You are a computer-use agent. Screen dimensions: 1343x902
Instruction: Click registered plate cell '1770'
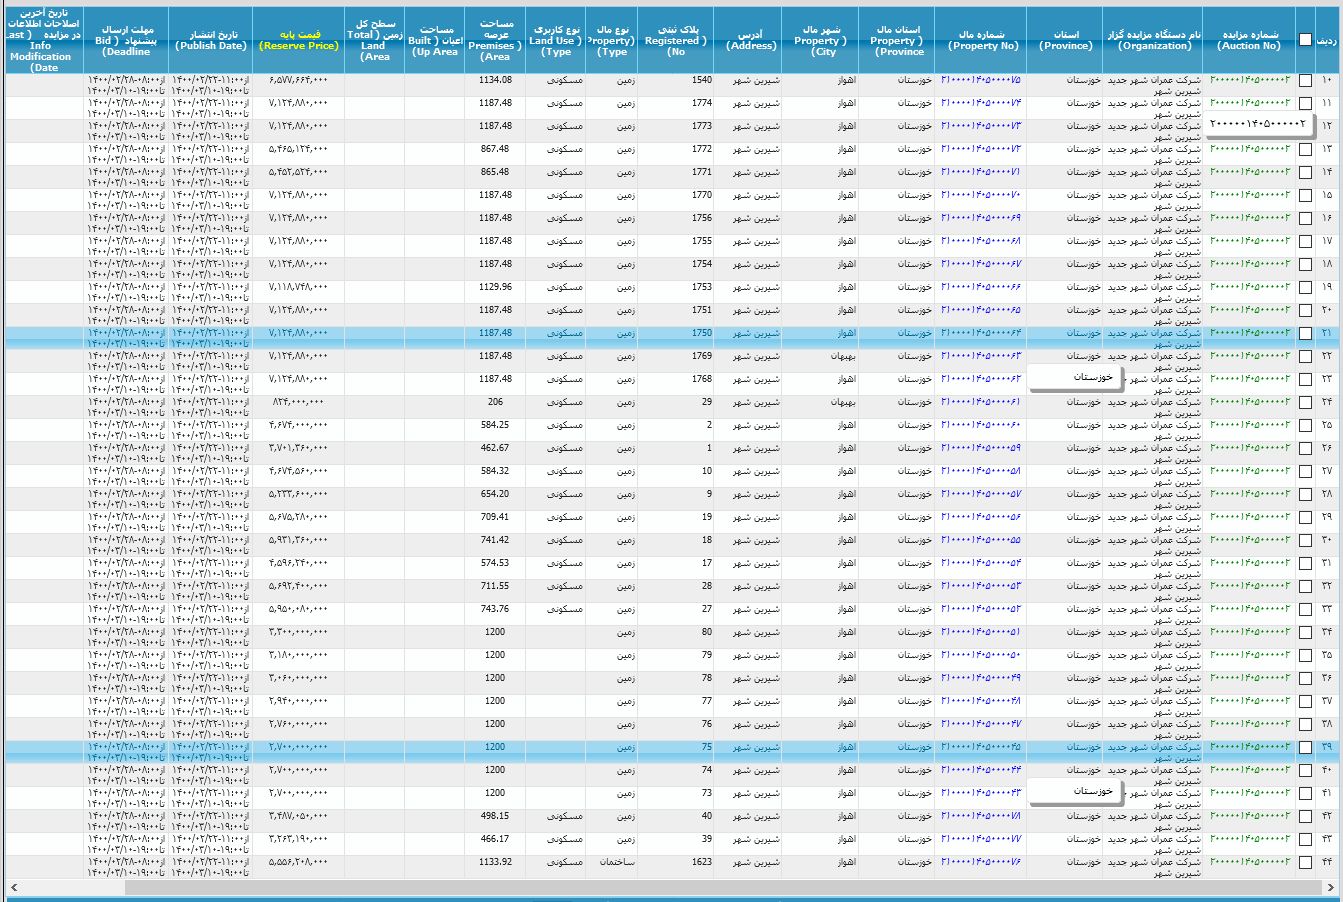702,195
